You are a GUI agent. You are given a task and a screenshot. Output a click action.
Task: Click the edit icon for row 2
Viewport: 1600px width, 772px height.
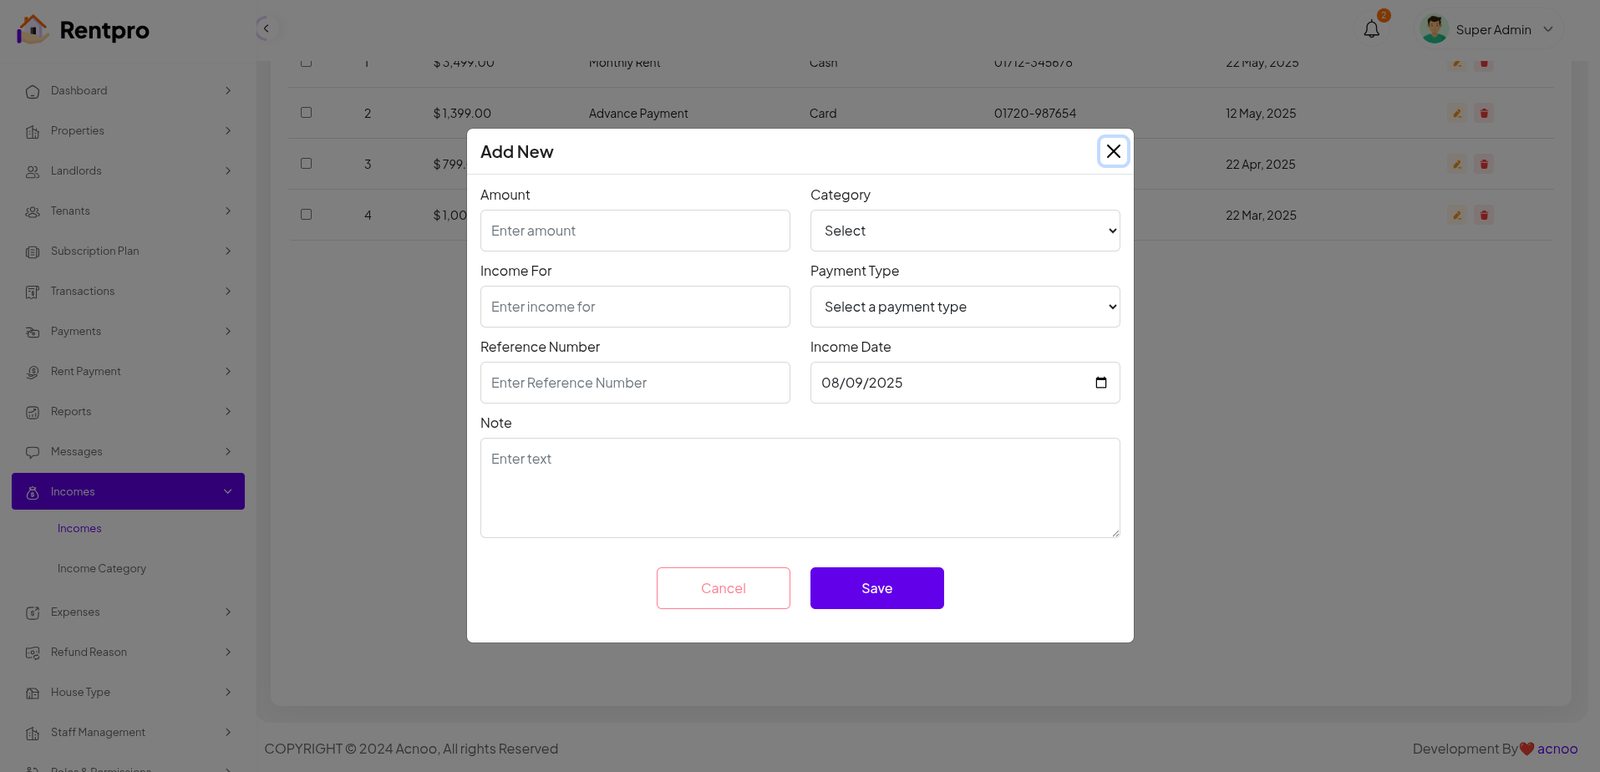pos(1457,113)
